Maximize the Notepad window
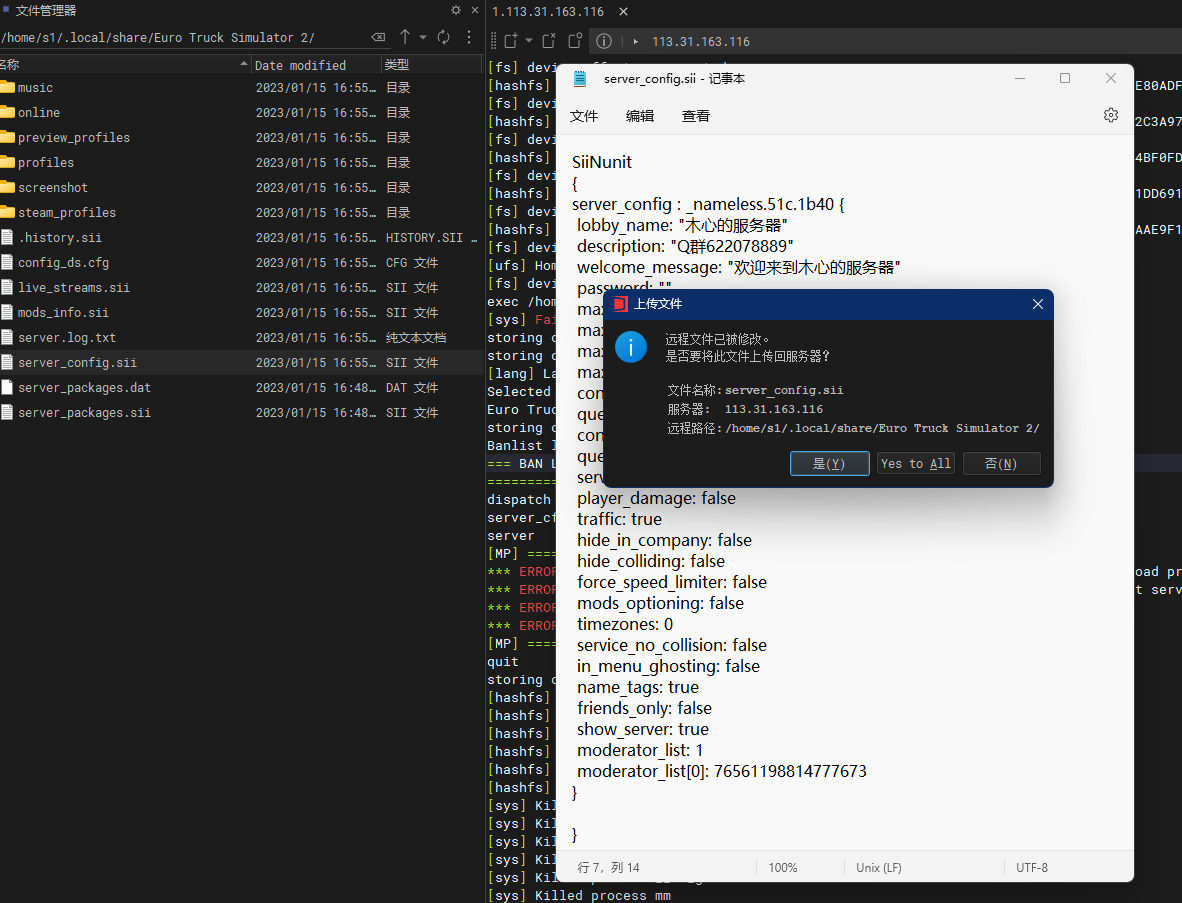 (x=1064, y=78)
